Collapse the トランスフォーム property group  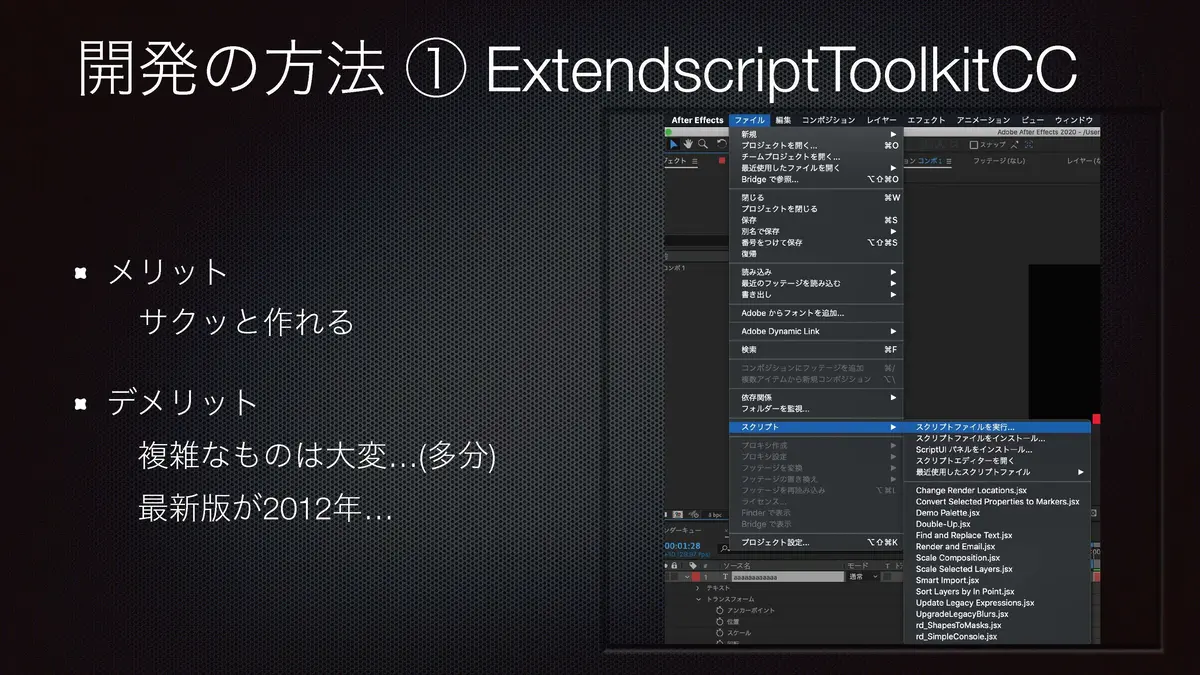click(x=698, y=599)
